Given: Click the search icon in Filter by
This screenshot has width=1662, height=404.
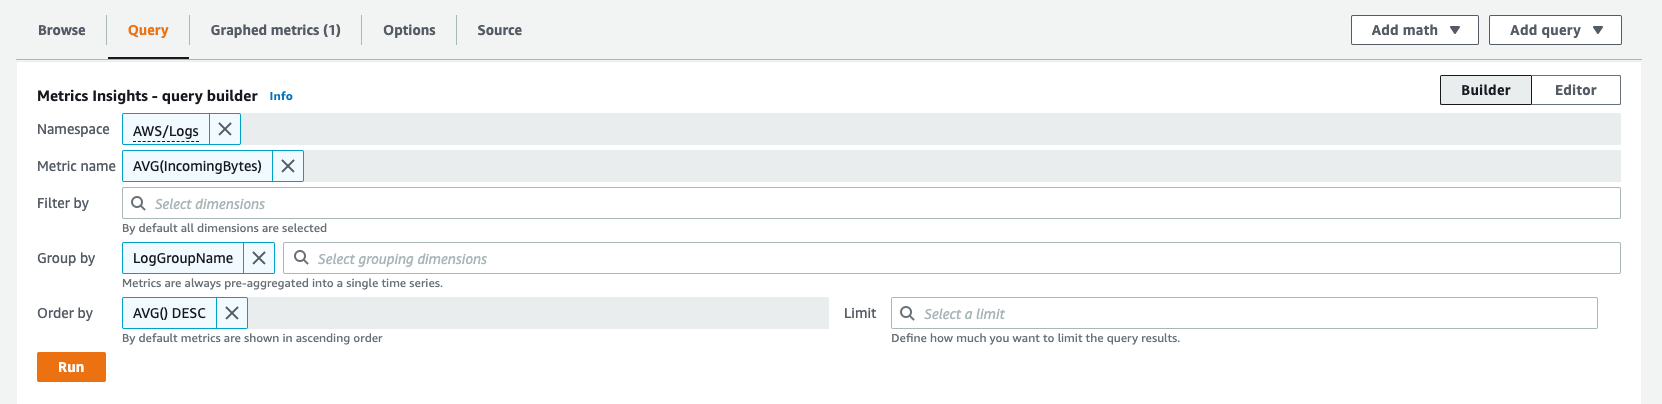Looking at the screenshot, I should click(x=139, y=203).
